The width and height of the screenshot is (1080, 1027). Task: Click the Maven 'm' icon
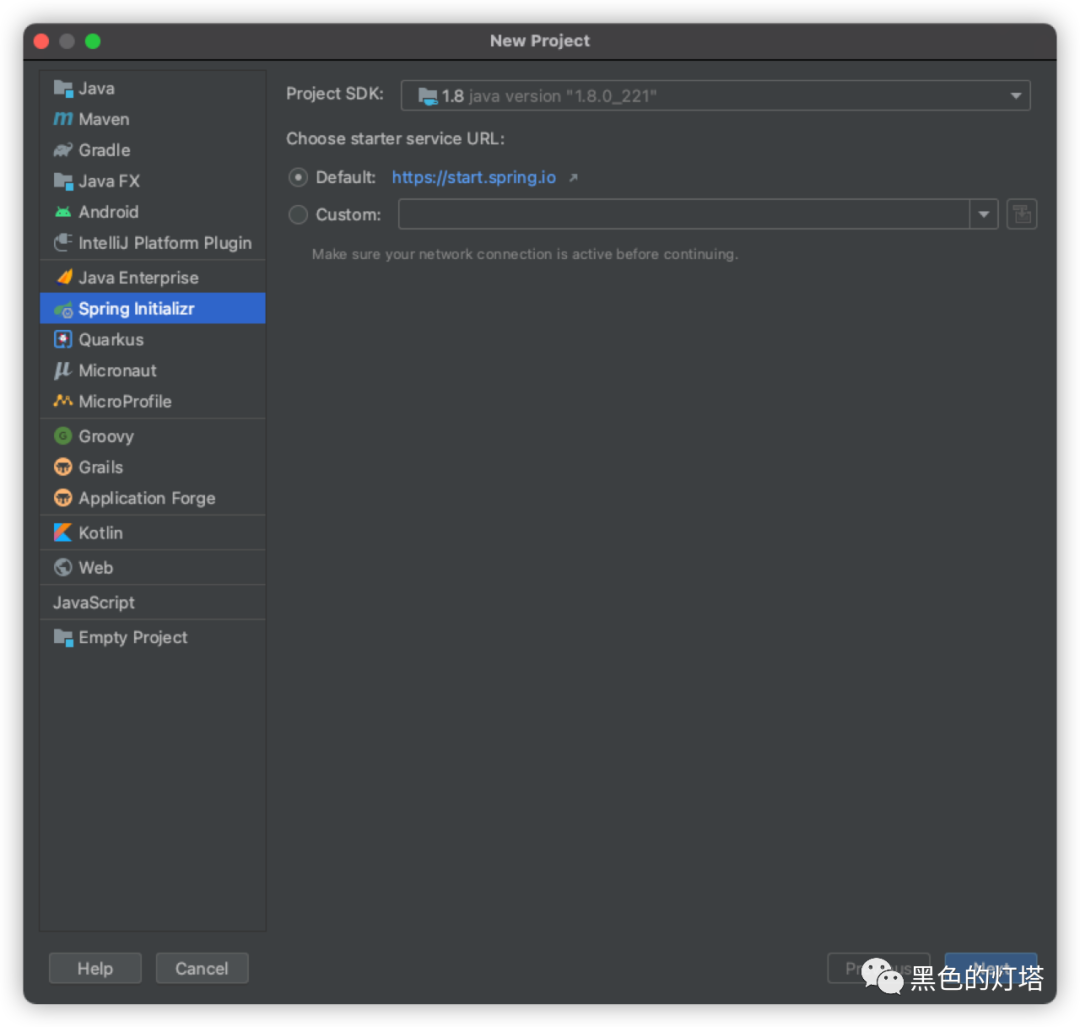click(63, 119)
